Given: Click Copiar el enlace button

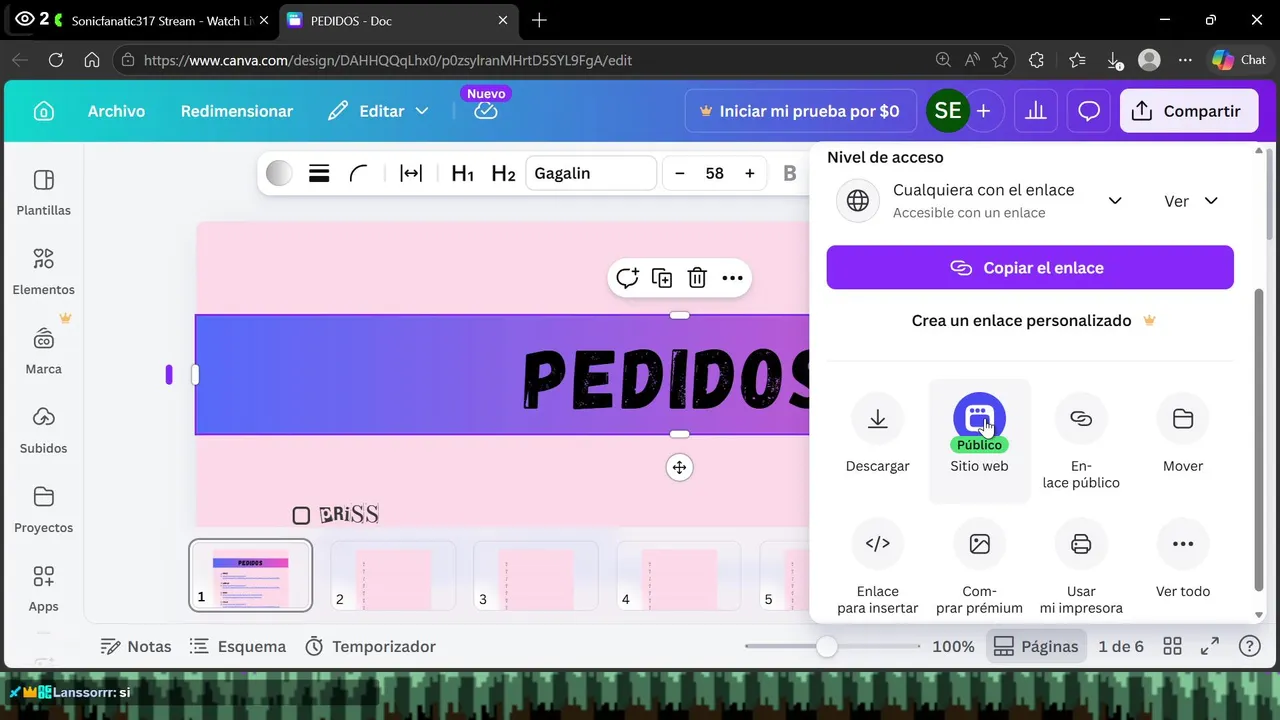Looking at the screenshot, I should pyautogui.click(x=1030, y=268).
